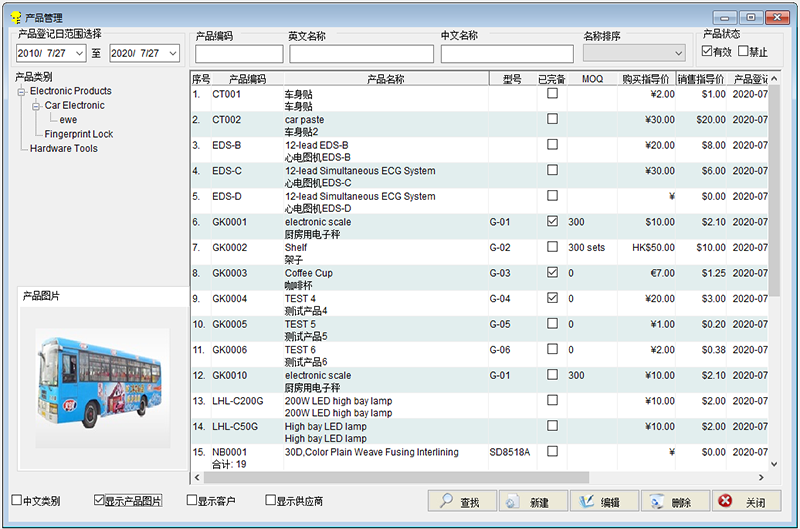Image resolution: width=800 pixels, height=529 pixels.
Task: Collapse the Electronic Products tree node
Action: tap(21, 92)
